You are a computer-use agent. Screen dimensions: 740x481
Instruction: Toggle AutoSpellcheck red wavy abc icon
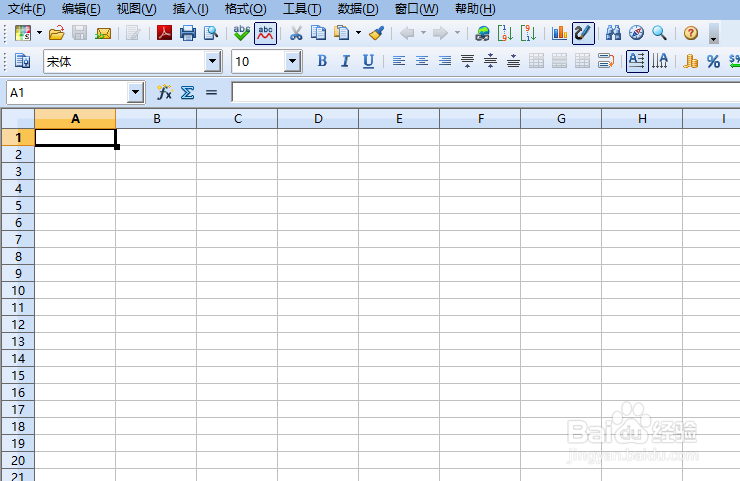point(266,33)
